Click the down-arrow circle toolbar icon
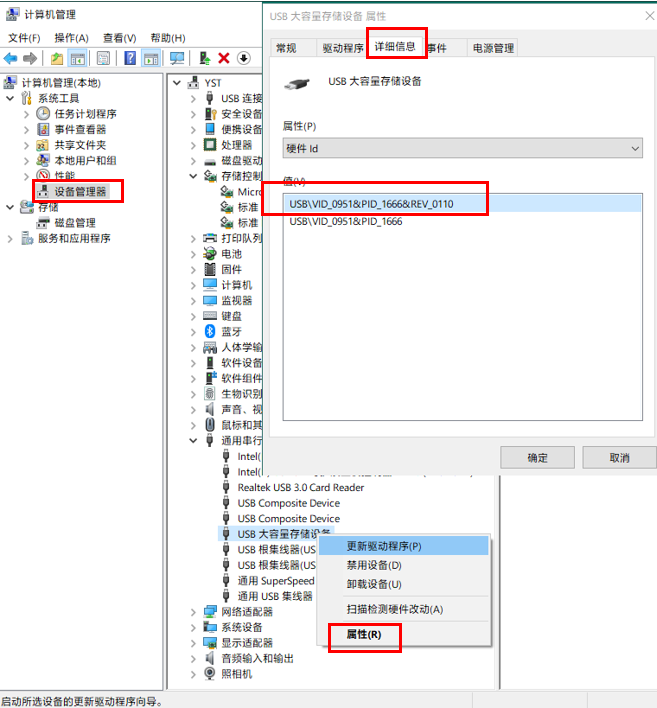 (243, 59)
